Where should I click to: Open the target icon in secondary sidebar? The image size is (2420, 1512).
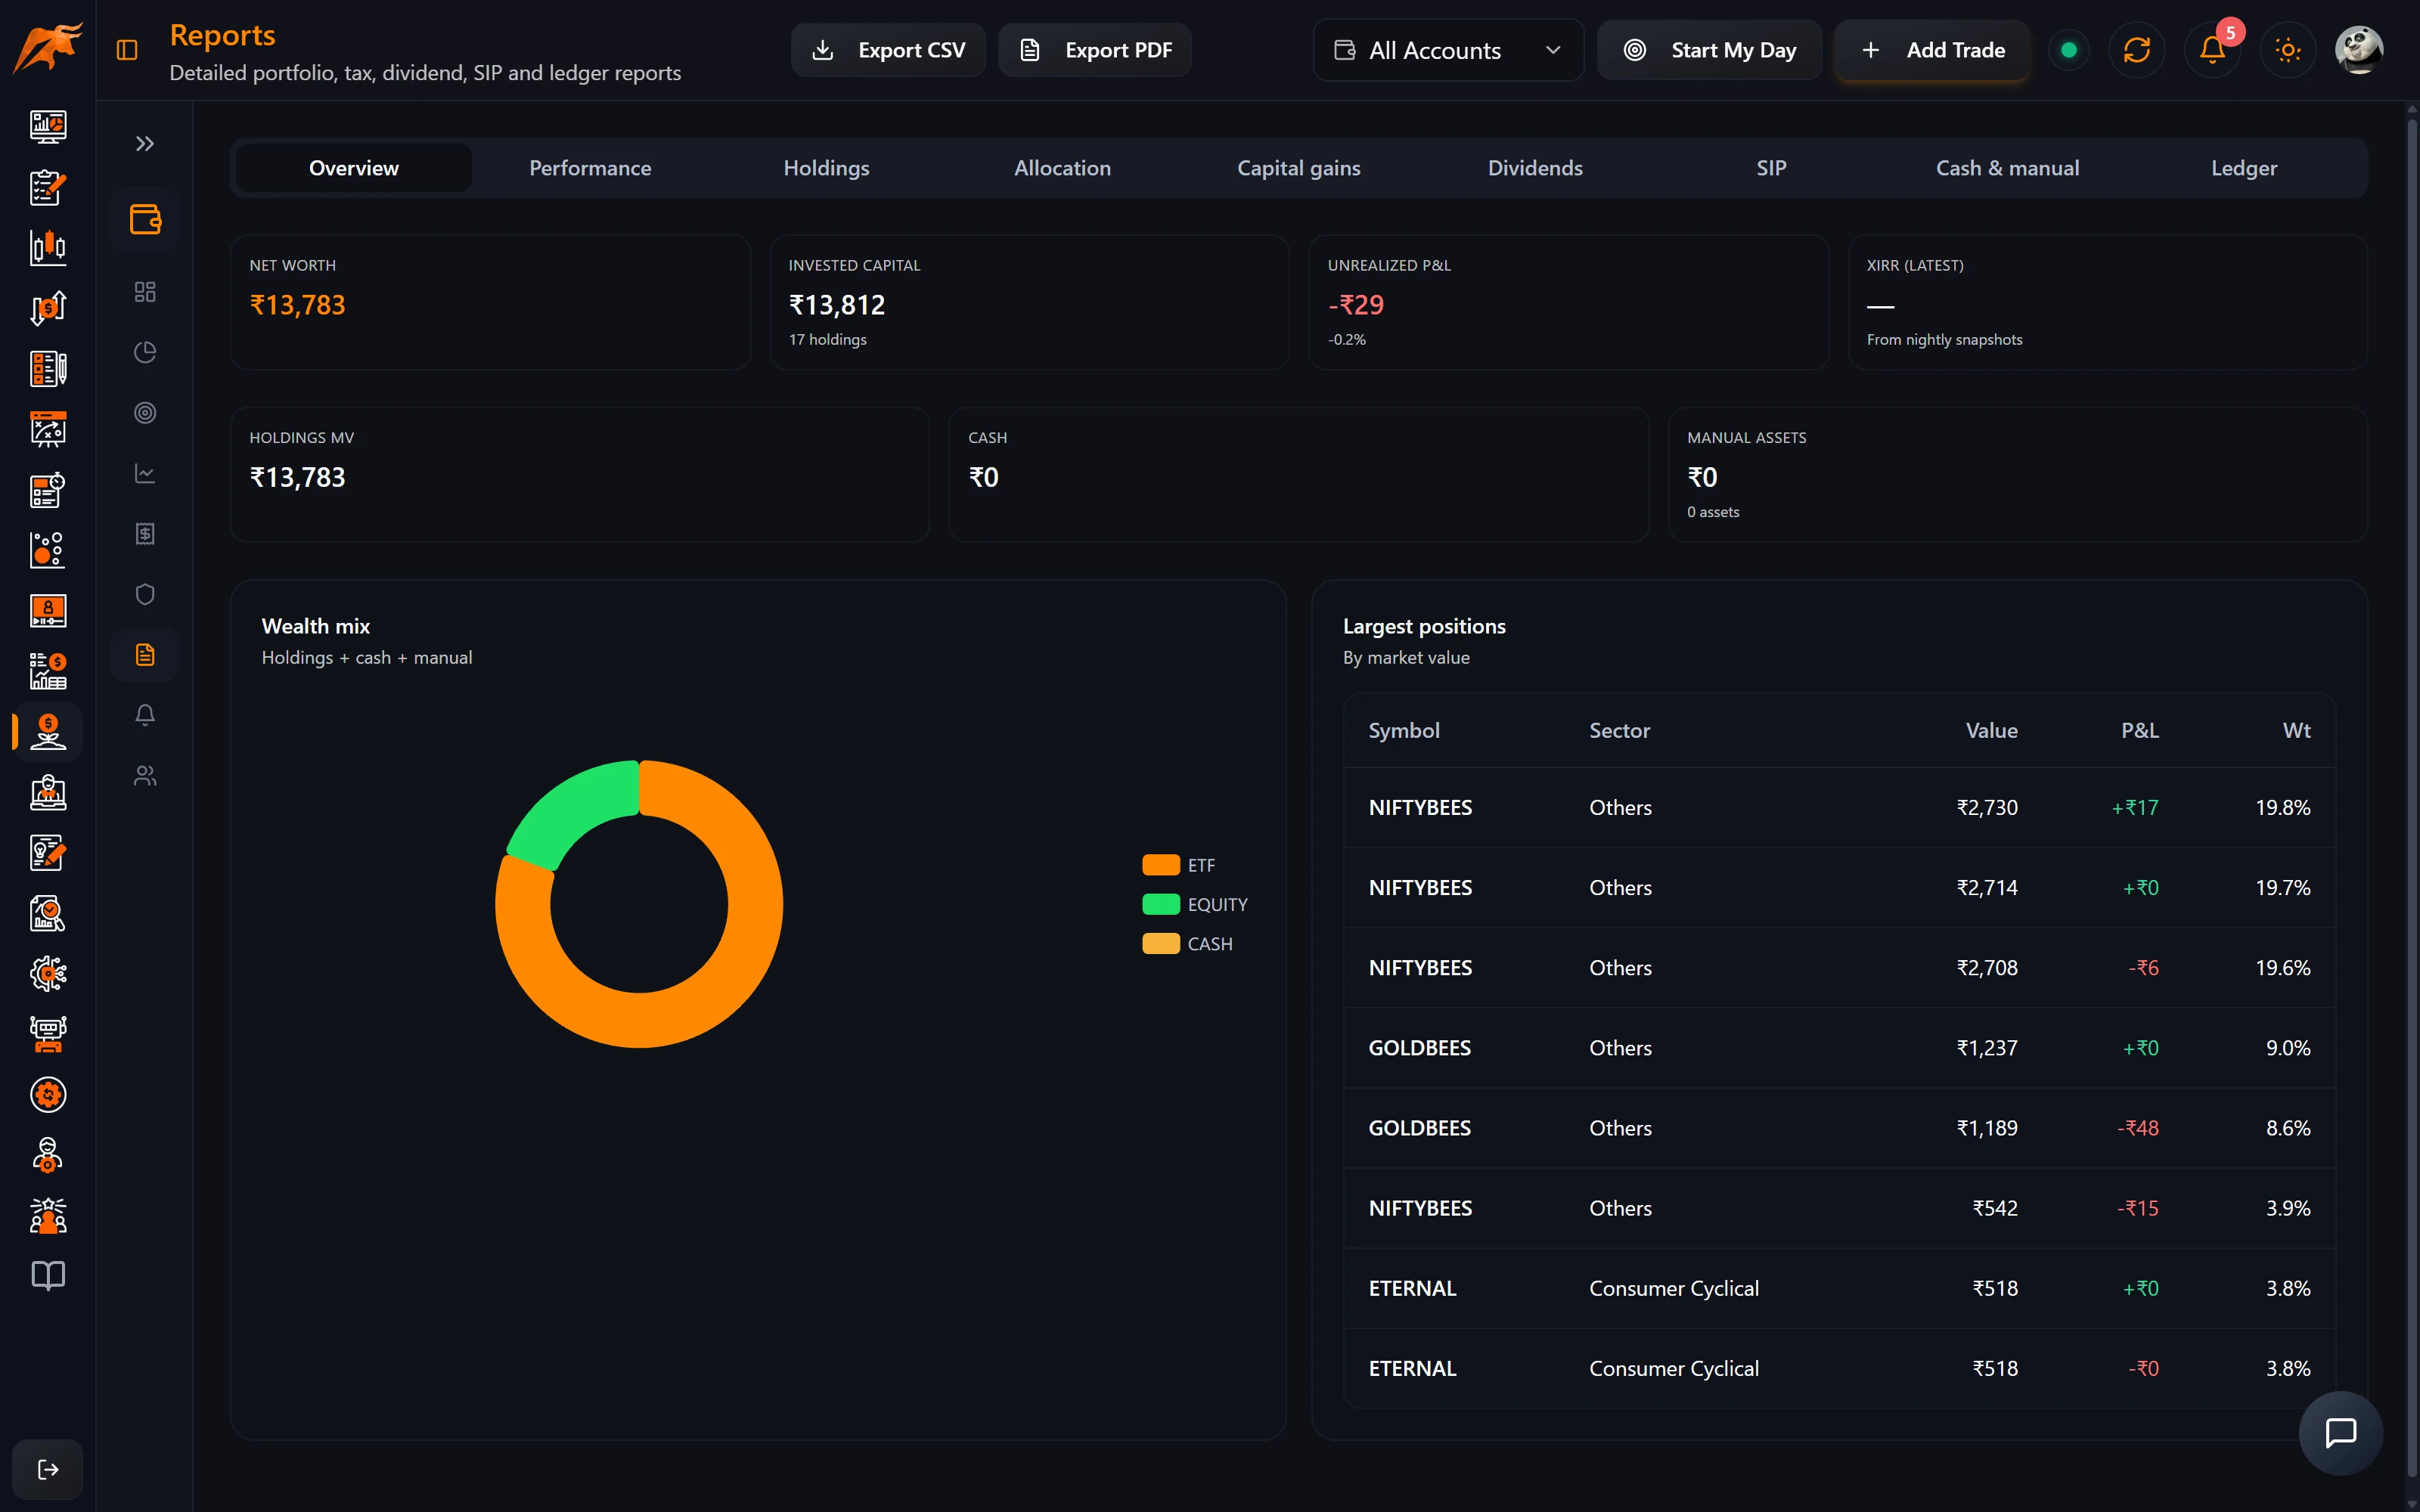(145, 413)
